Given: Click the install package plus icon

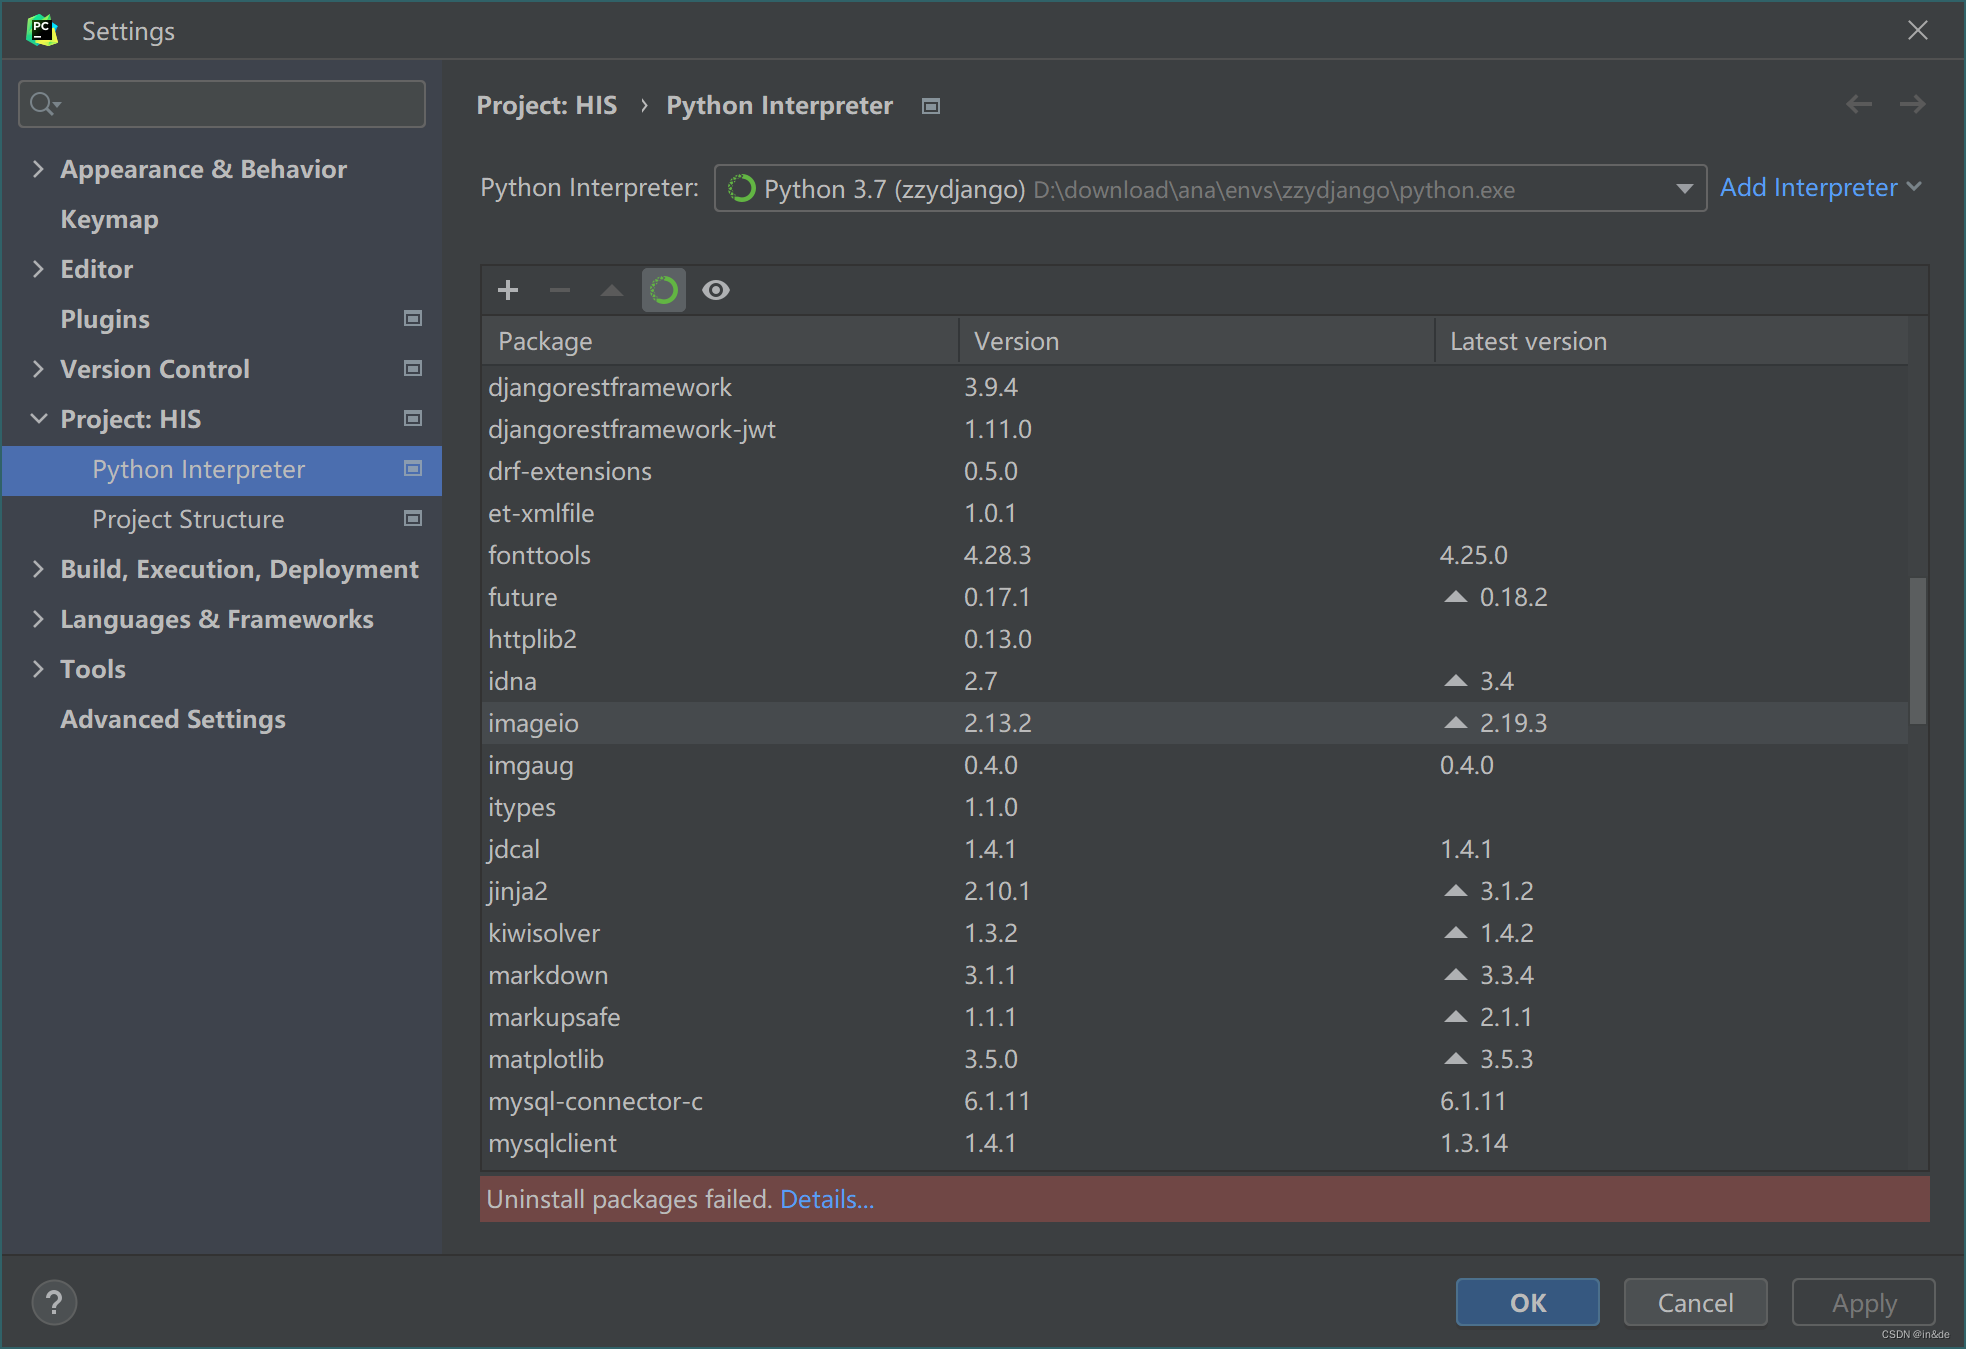Looking at the screenshot, I should [508, 290].
